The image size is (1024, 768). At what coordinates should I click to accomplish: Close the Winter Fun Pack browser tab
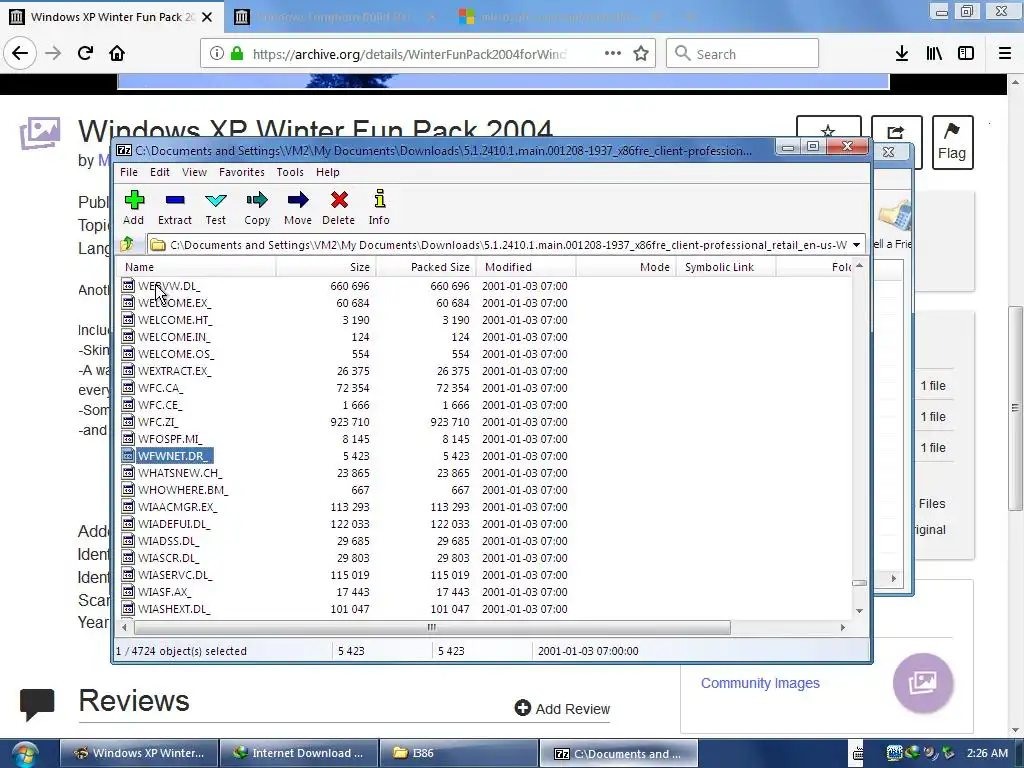[x=206, y=17]
